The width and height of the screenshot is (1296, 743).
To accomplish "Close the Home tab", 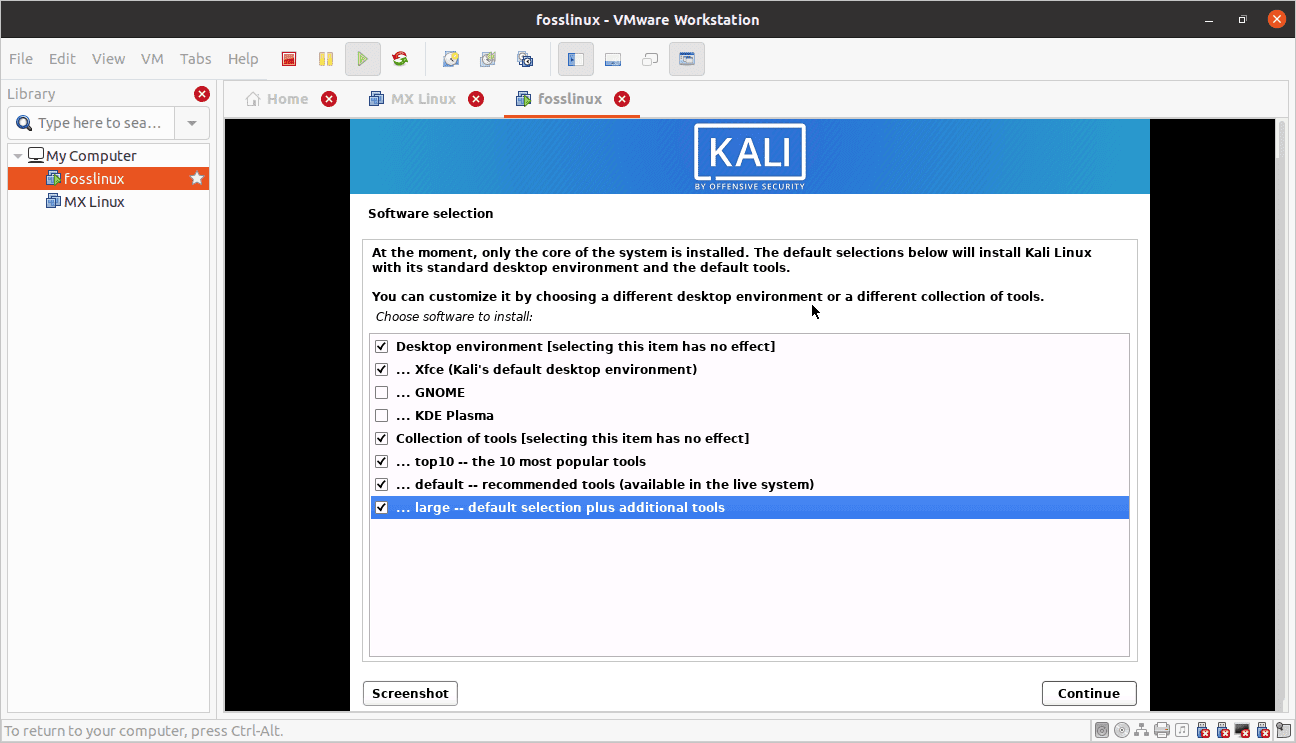I will [329, 99].
